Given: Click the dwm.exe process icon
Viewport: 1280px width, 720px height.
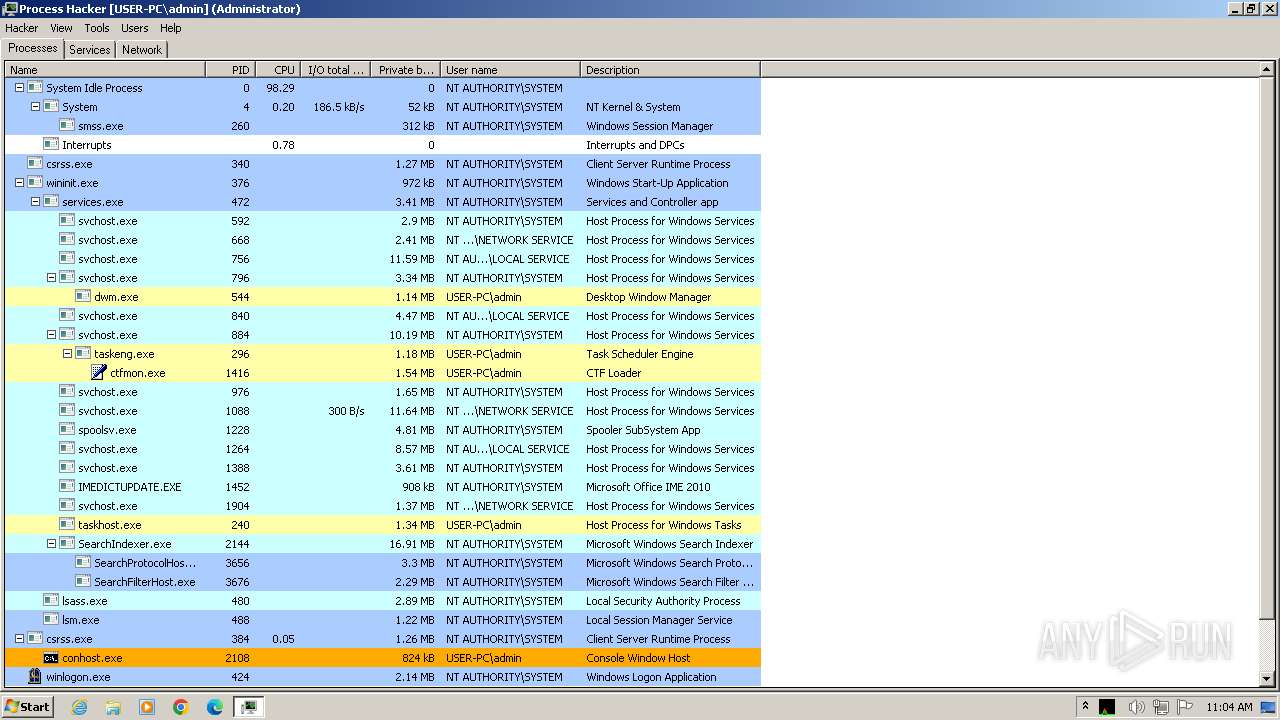Looking at the screenshot, I should (83, 297).
